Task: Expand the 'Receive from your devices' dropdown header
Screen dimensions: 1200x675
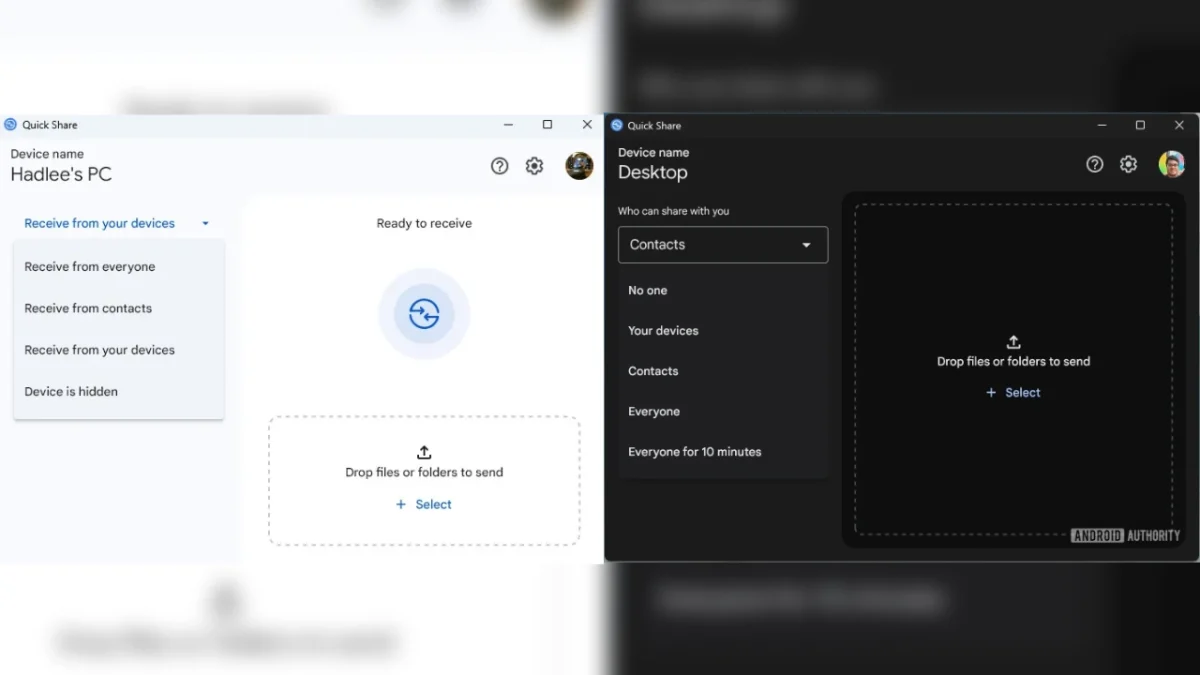Action: pyautogui.click(x=117, y=224)
